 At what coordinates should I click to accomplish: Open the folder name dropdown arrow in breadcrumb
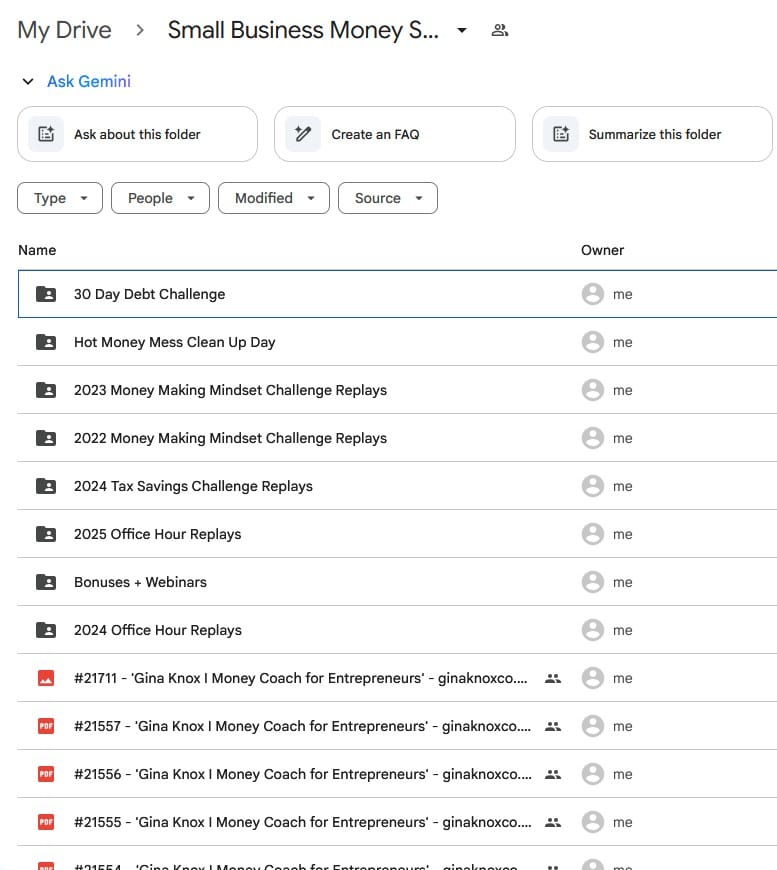tap(461, 30)
